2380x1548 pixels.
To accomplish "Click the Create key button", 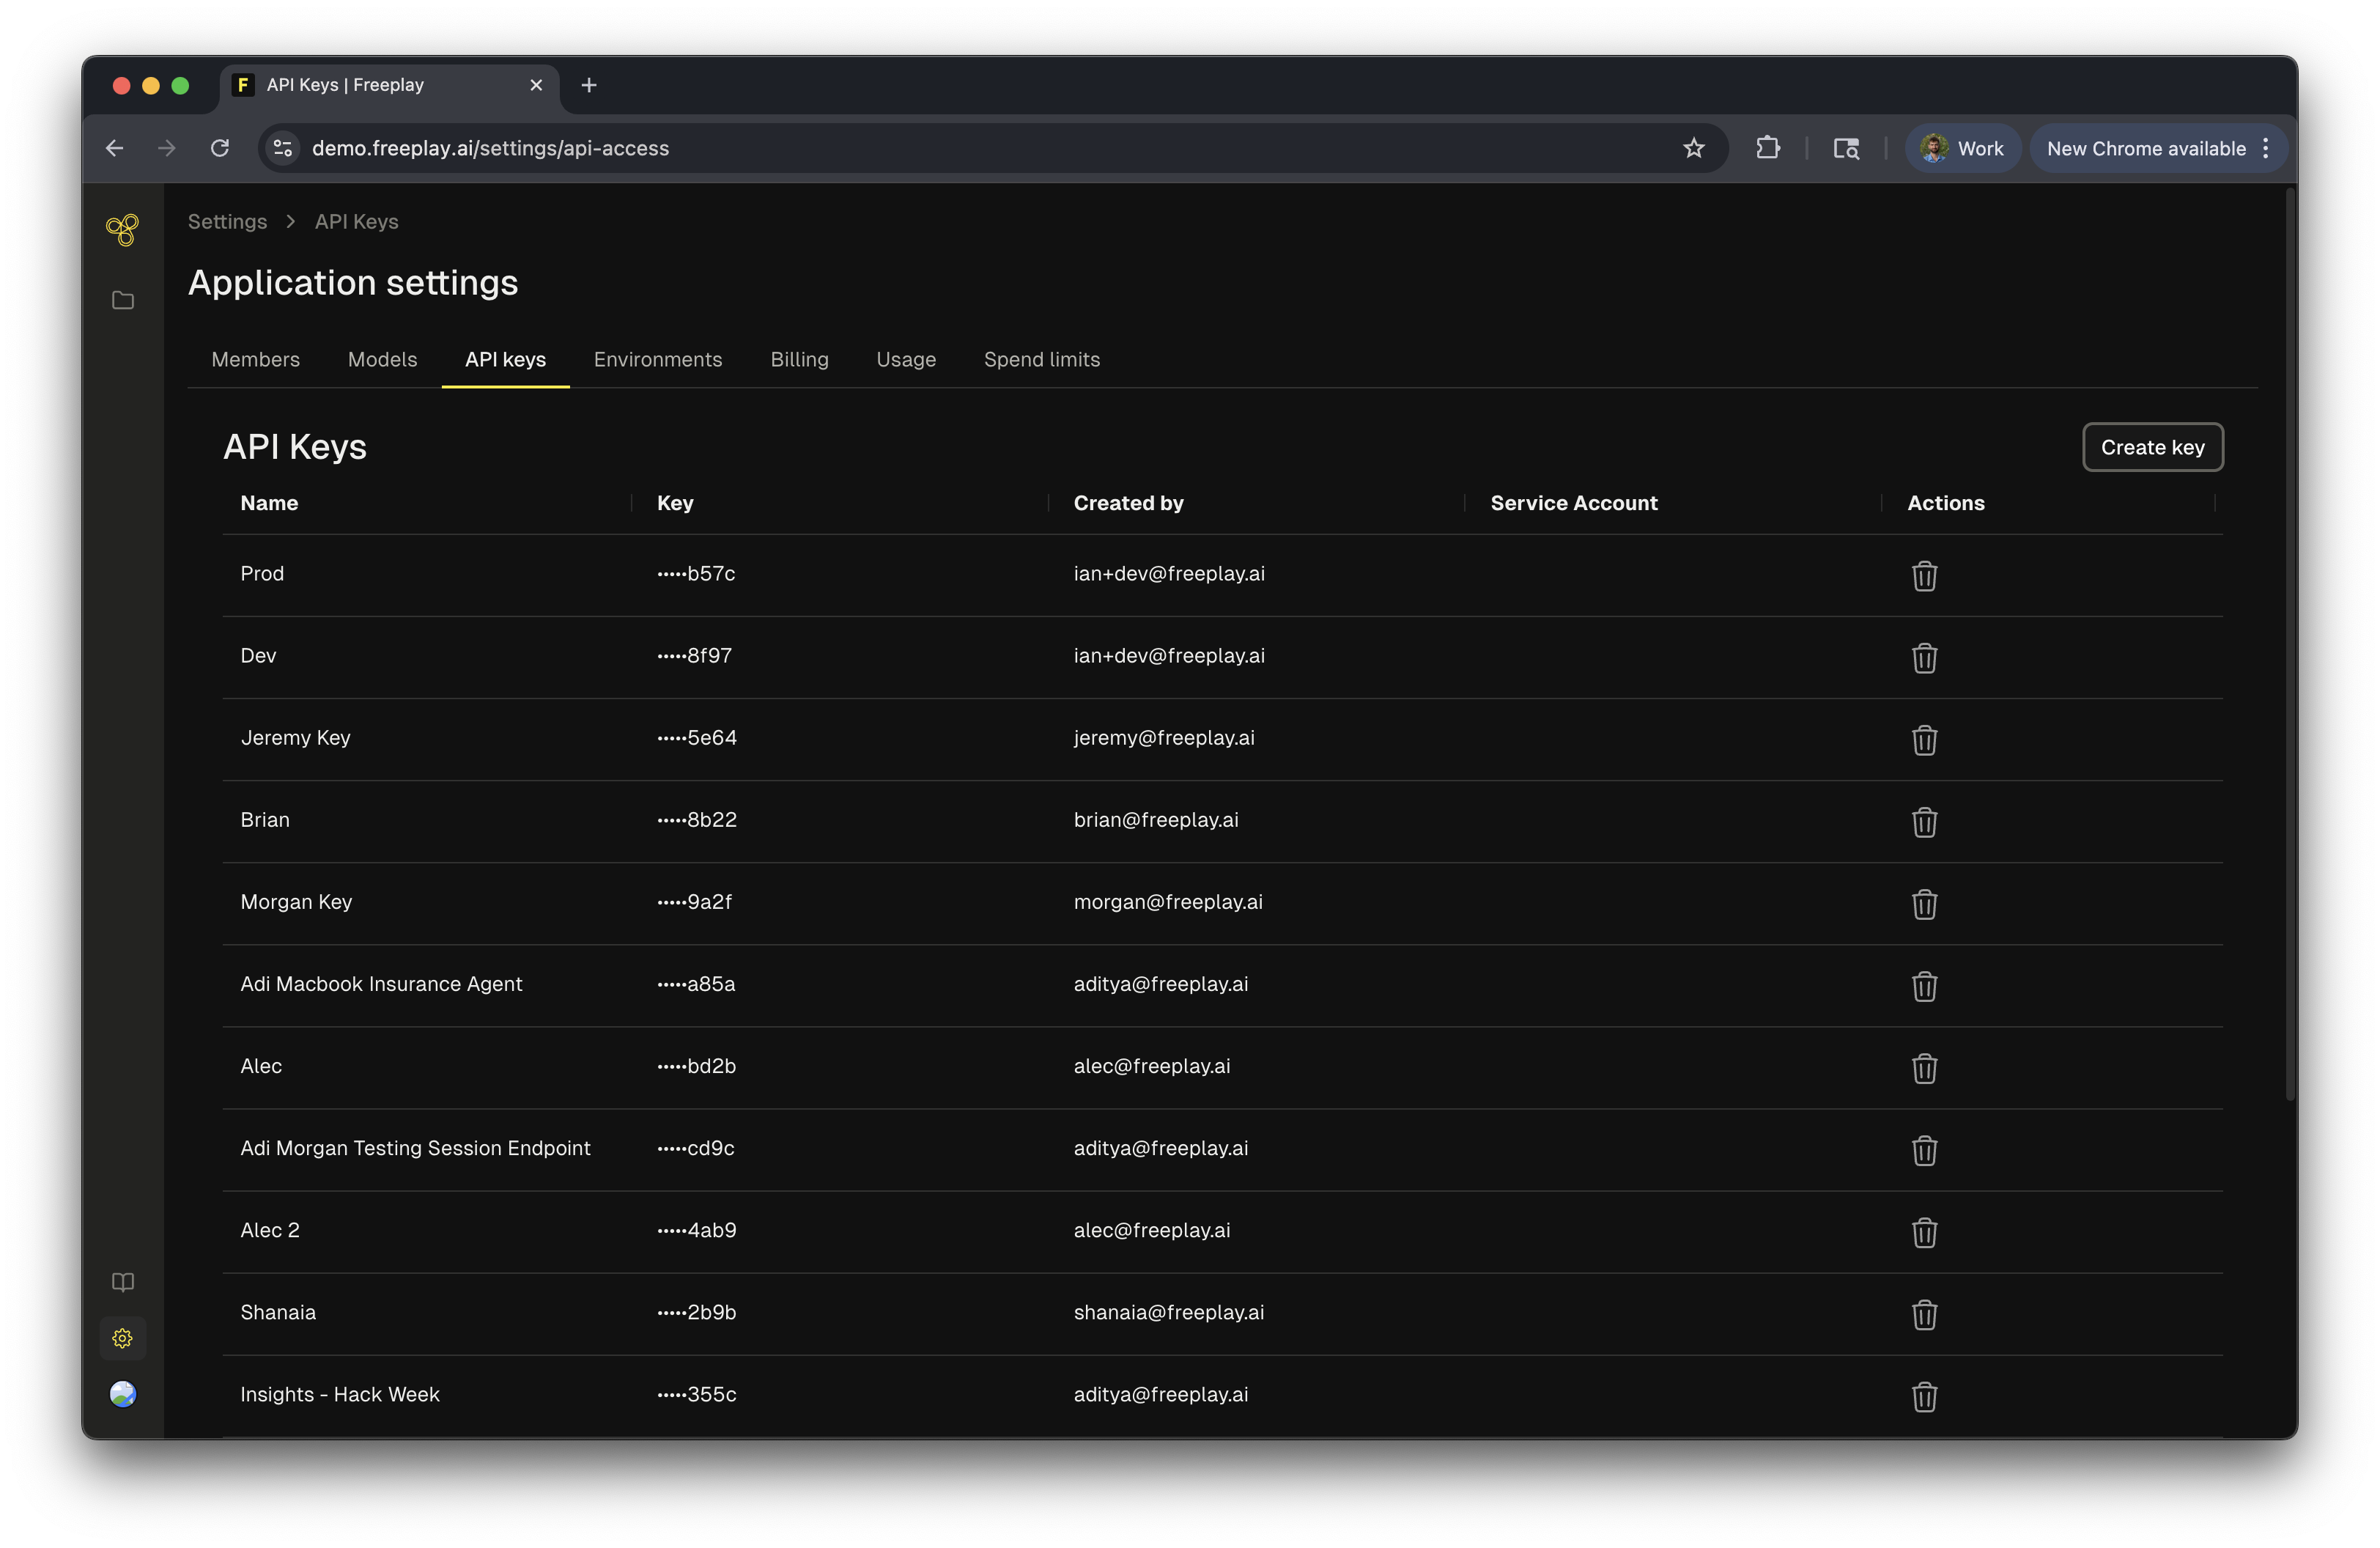I will pyautogui.click(x=2152, y=447).
